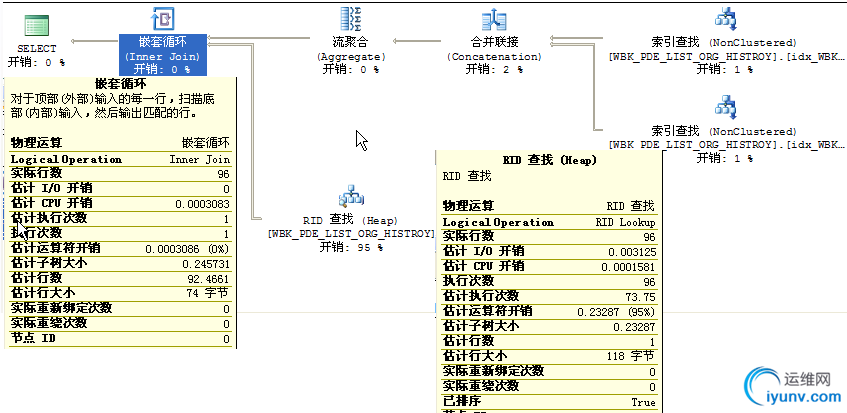Click the lower Index Seek (NonClustered) icon
847x413 pixels.
click(725, 107)
